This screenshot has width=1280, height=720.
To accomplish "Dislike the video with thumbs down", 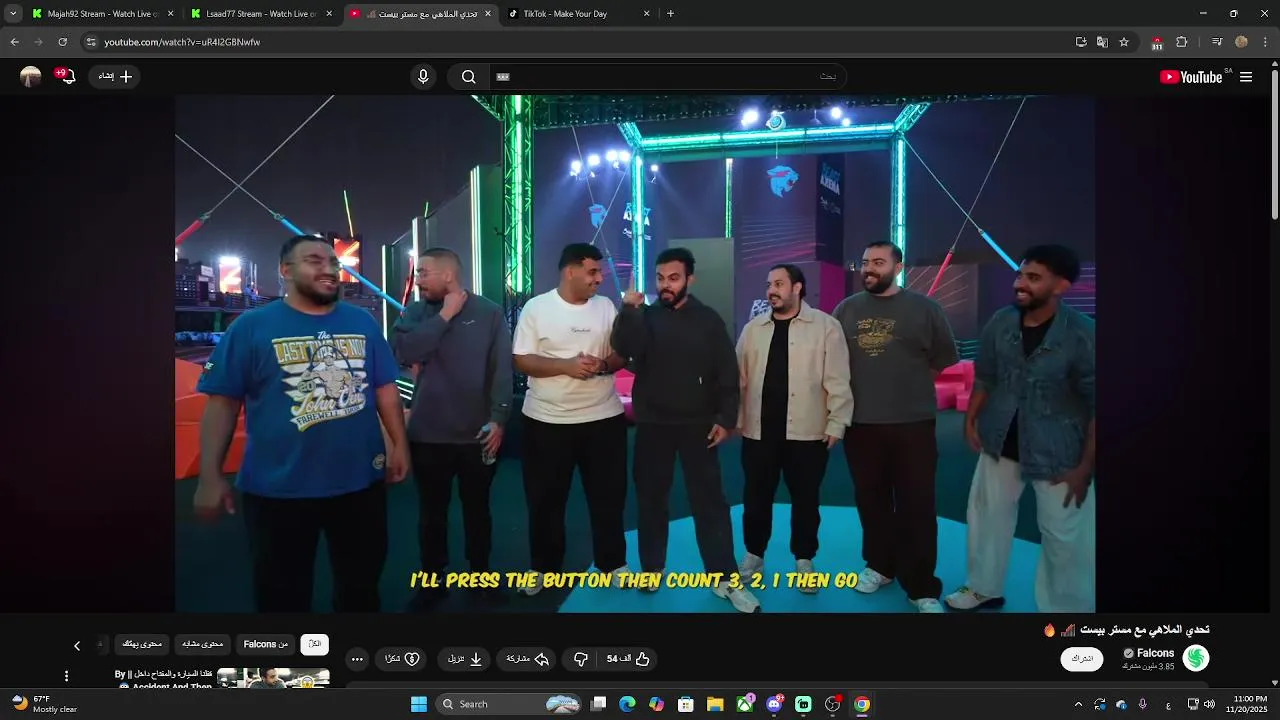I will (581, 659).
